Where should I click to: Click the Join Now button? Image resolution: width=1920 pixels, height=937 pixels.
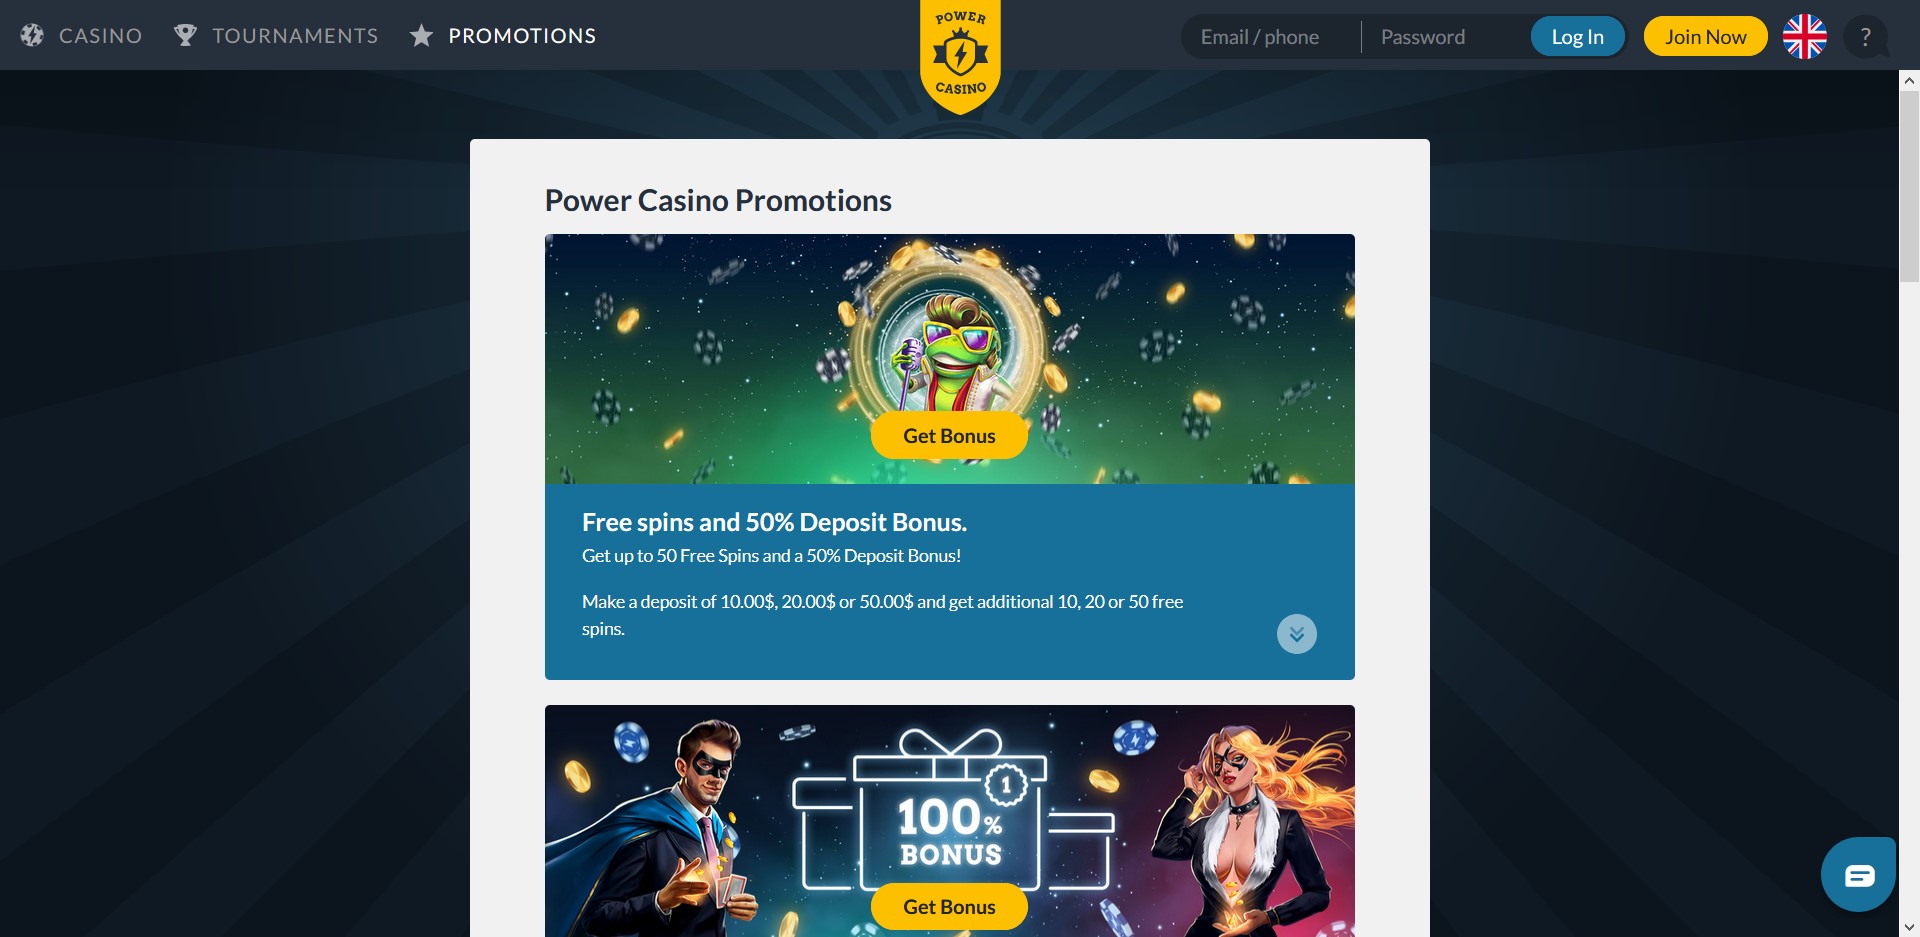(1705, 37)
